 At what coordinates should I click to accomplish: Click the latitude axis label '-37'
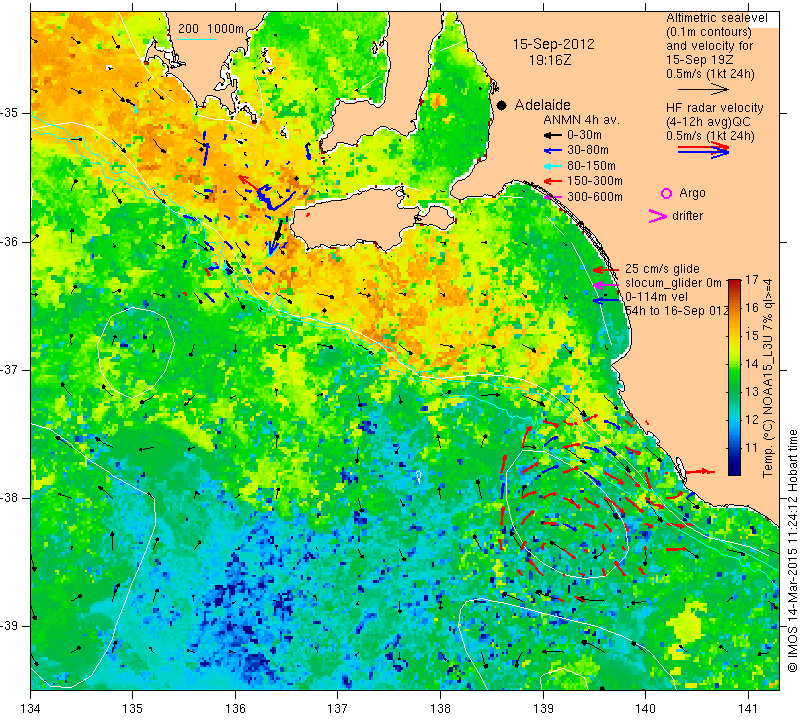[10, 369]
